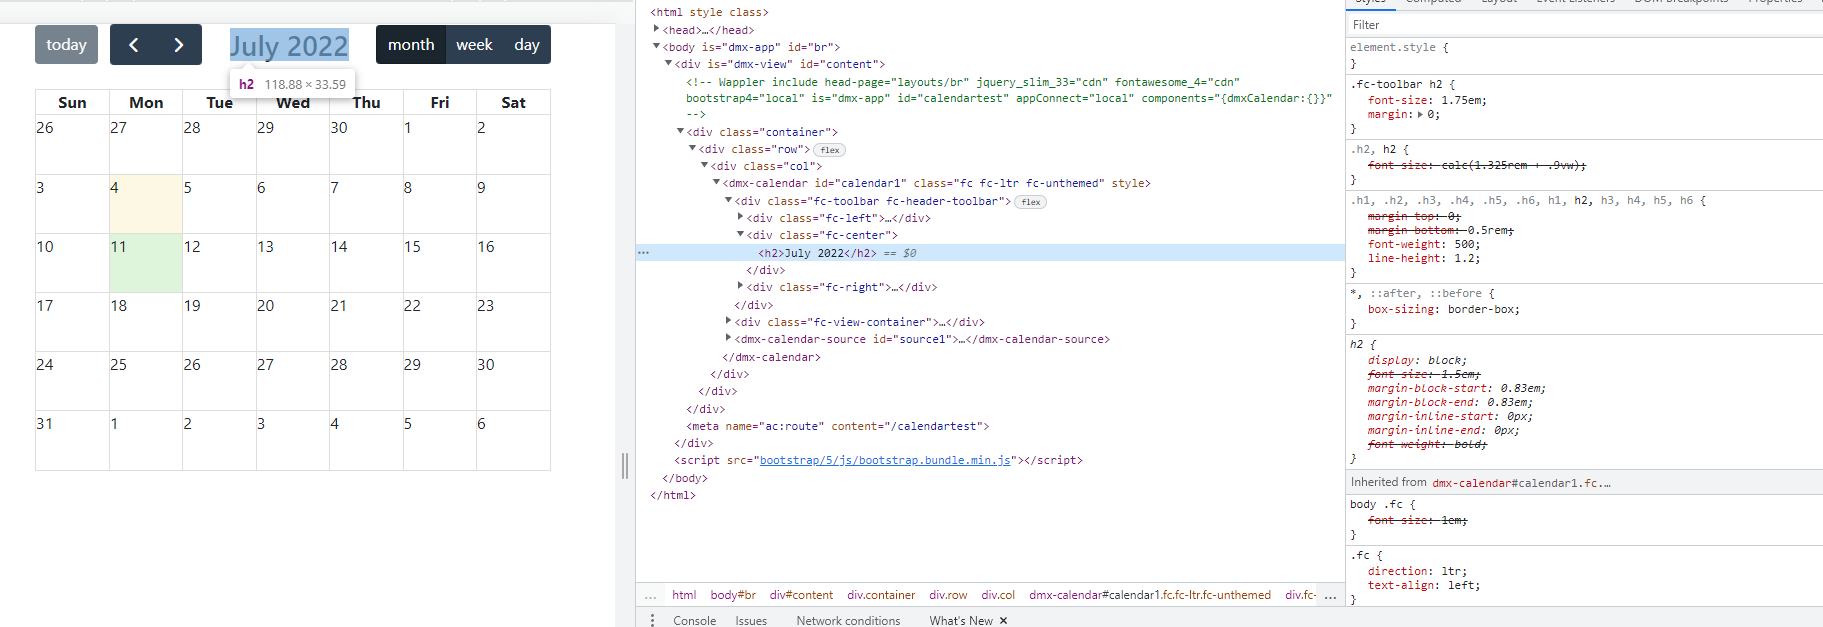Open the drawer three-dot menu beside Console
This screenshot has width=1823, height=627.
point(652,621)
